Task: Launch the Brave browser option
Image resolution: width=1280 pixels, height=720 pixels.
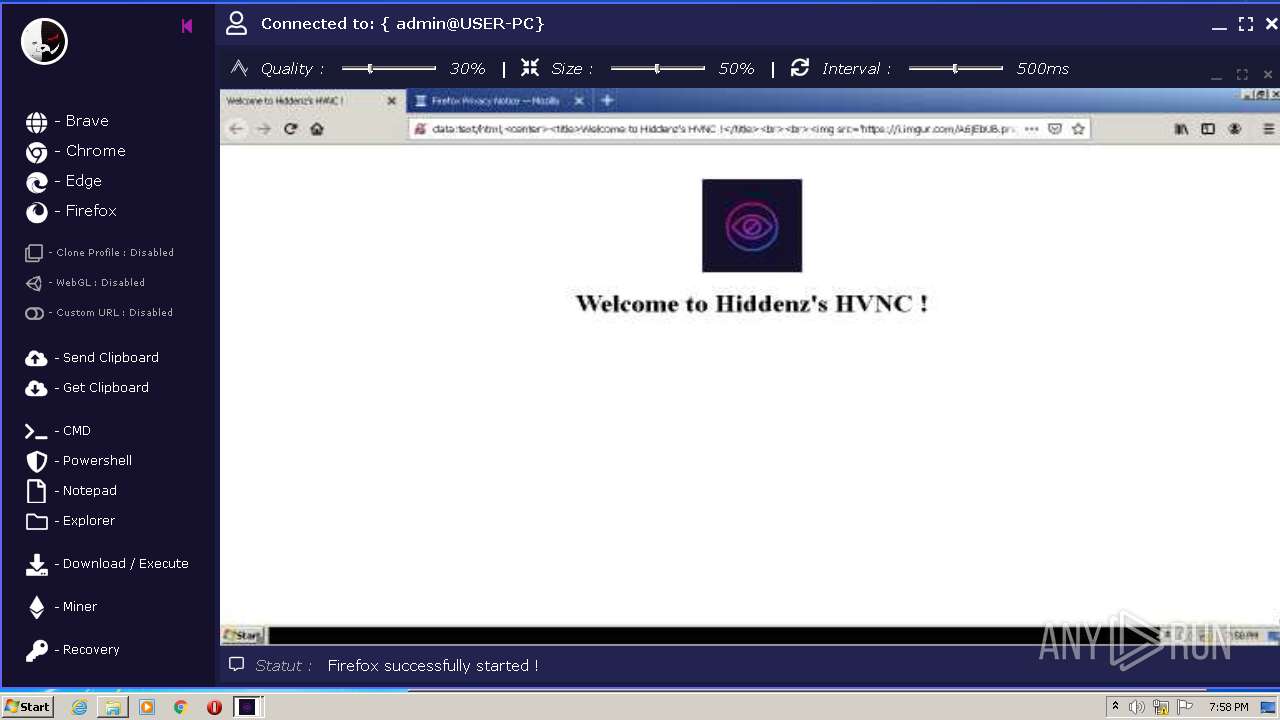Action: (x=67, y=121)
